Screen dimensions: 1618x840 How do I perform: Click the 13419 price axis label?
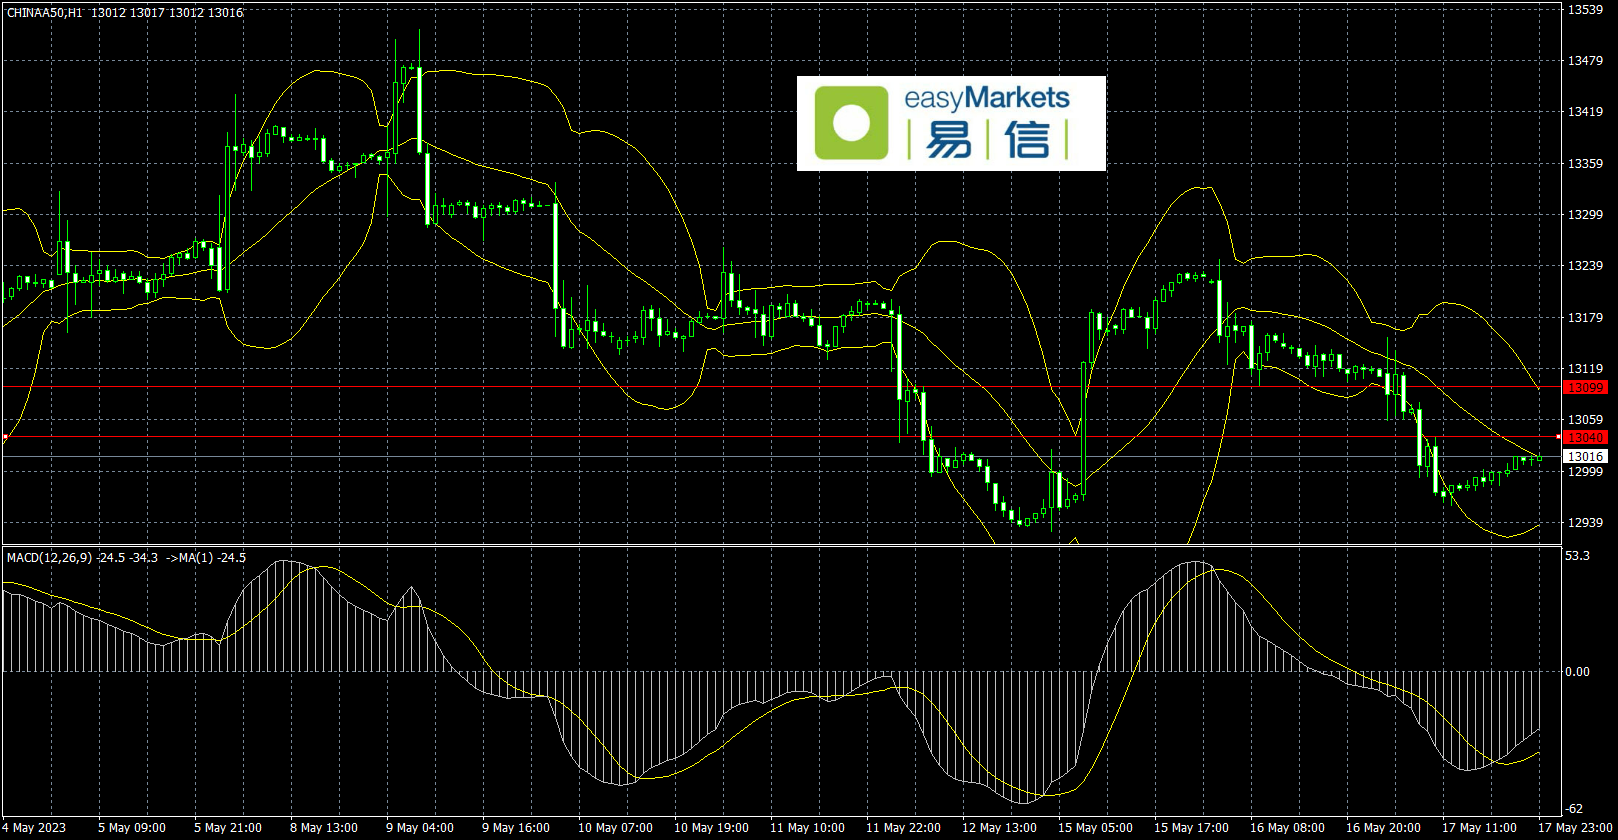pyautogui.click(x=1585, y=112)
